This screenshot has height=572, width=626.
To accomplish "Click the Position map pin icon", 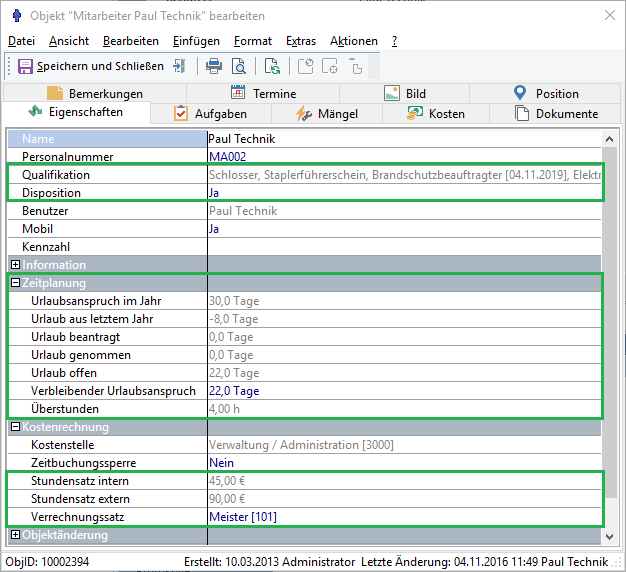I will (520, 93).
